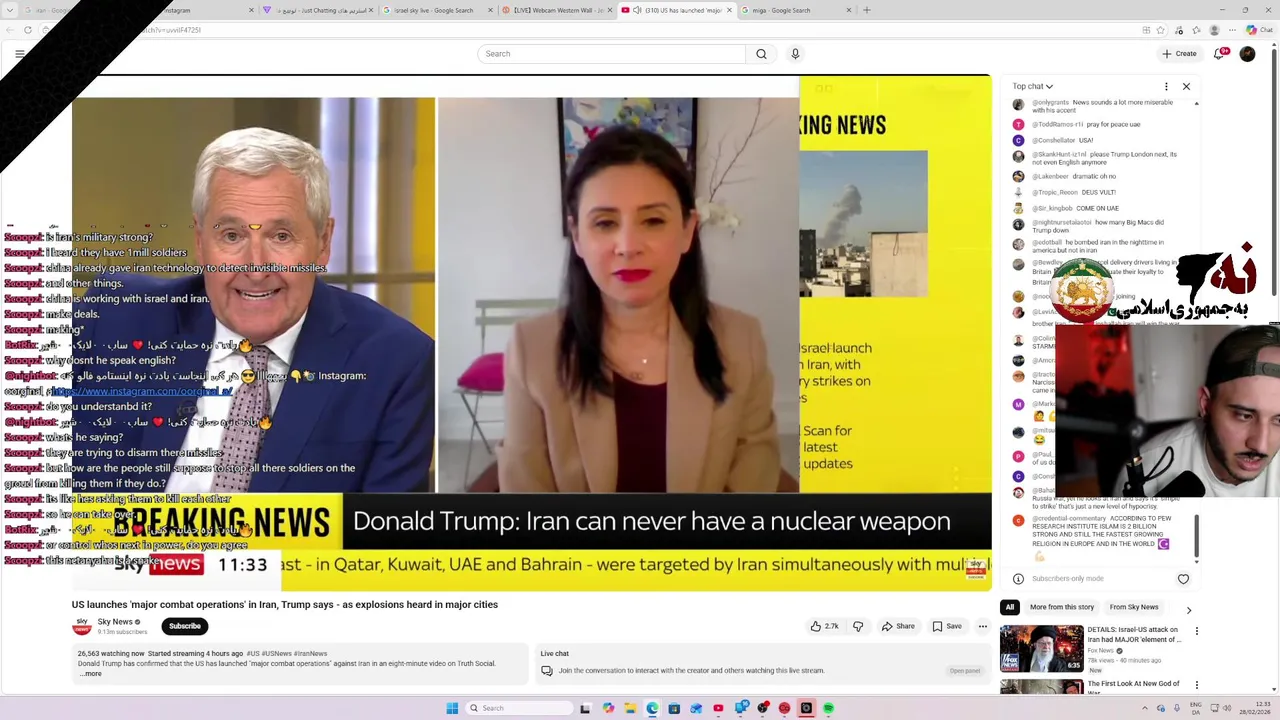Select the More from this story chip

click(x=1061, y=607)
